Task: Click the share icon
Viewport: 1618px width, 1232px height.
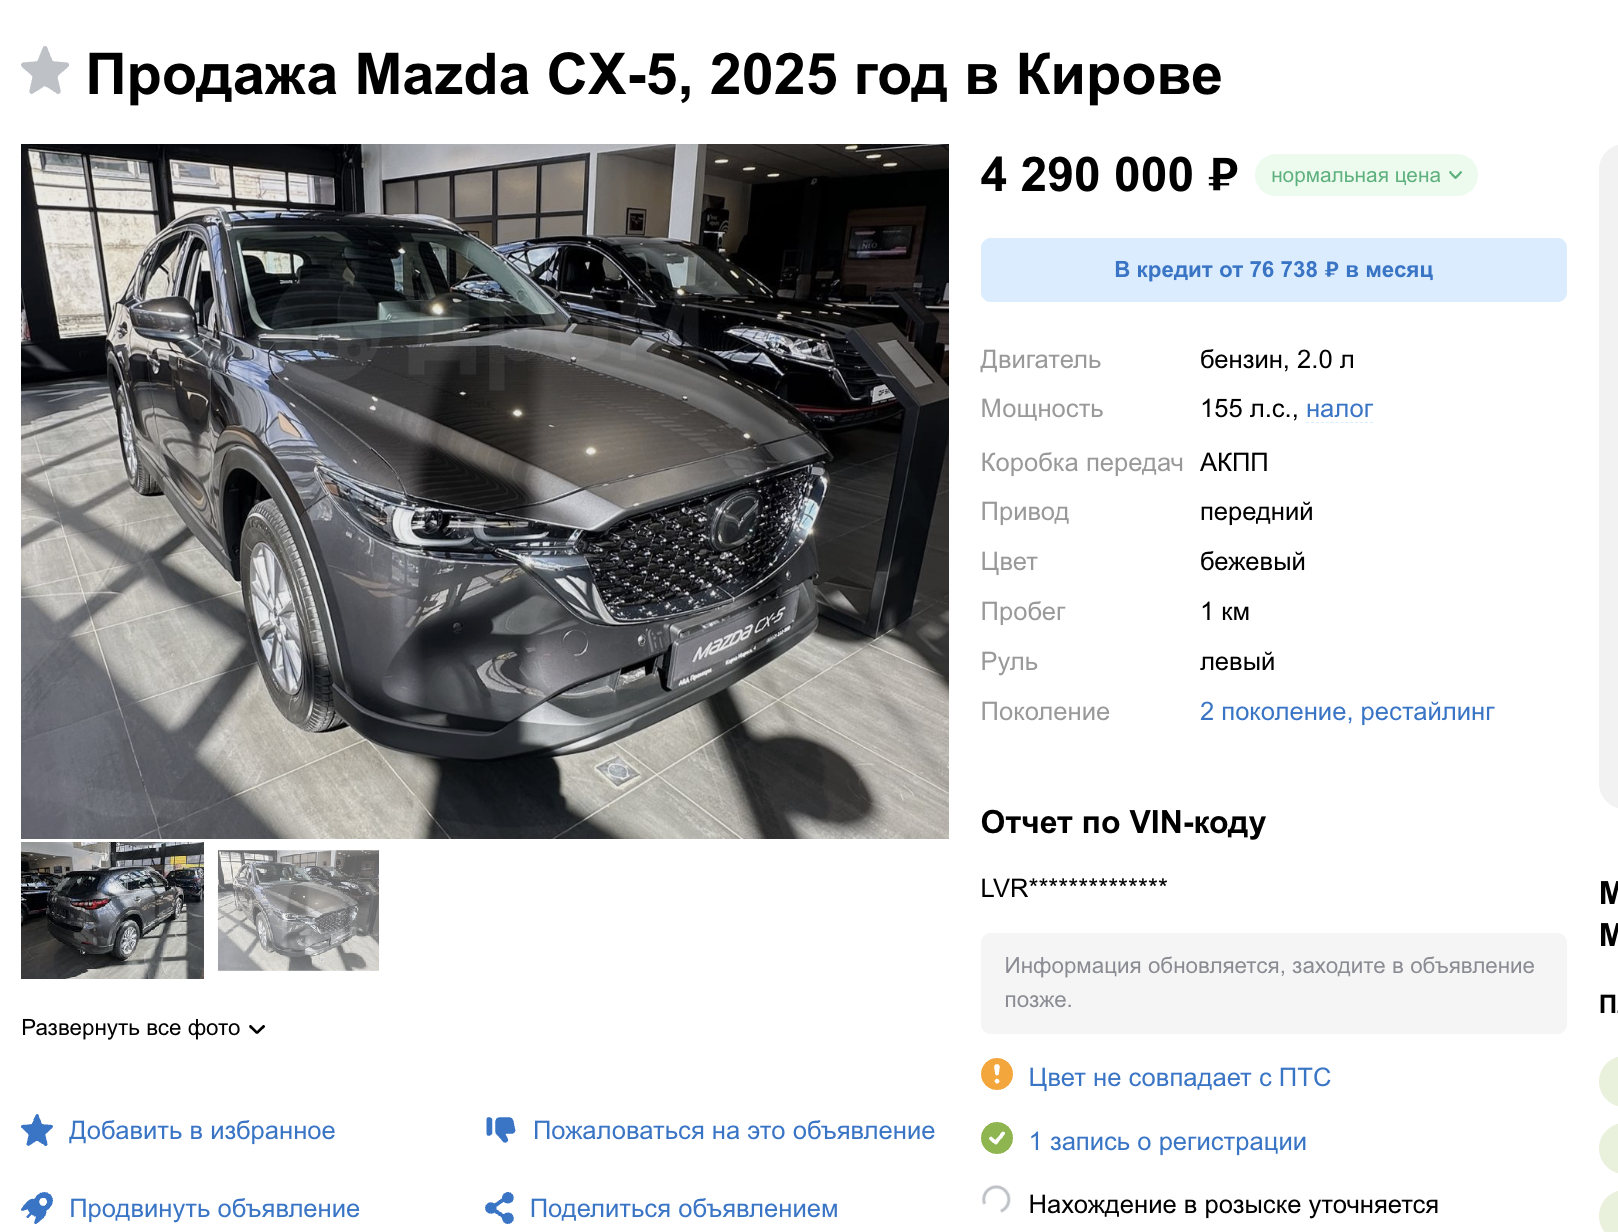Action: click(499, 1208)
